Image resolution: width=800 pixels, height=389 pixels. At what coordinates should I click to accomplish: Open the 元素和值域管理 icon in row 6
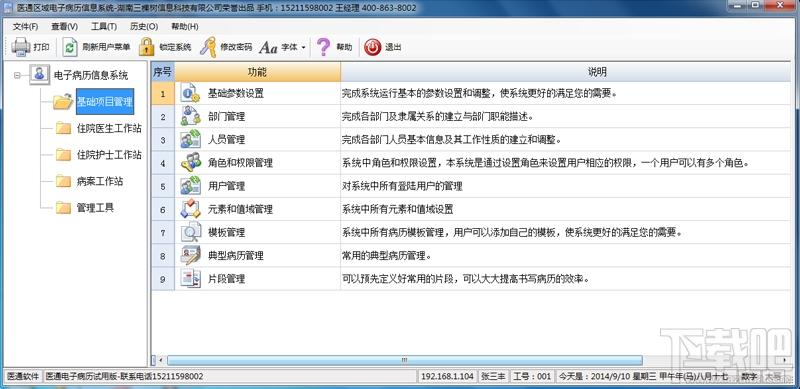pos(190,209)
